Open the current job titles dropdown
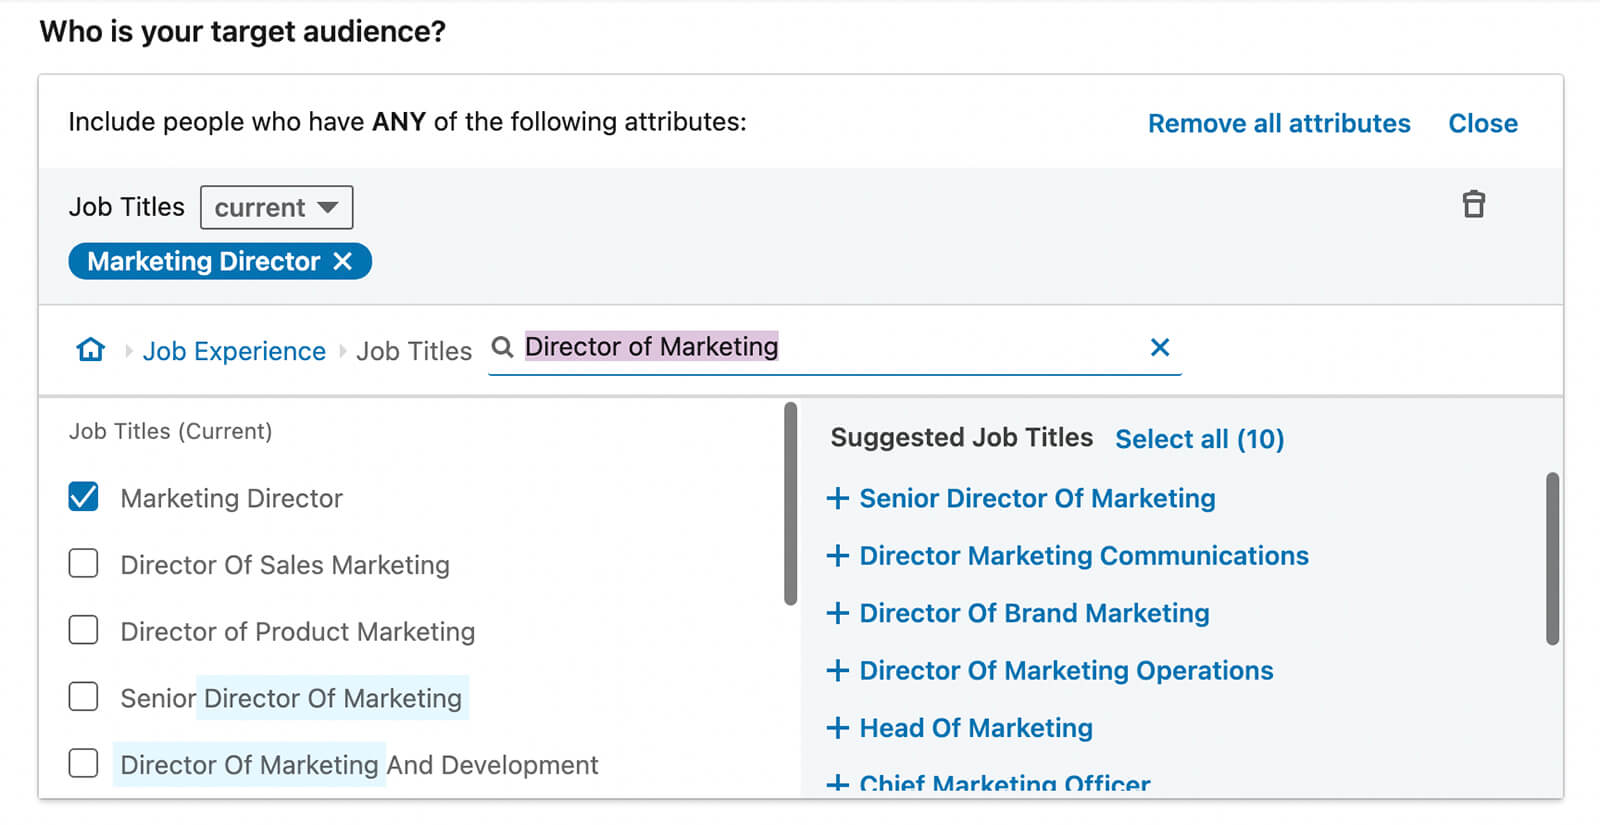The height and width of the screenshot is (825, 1600). [x=276, y=207]
